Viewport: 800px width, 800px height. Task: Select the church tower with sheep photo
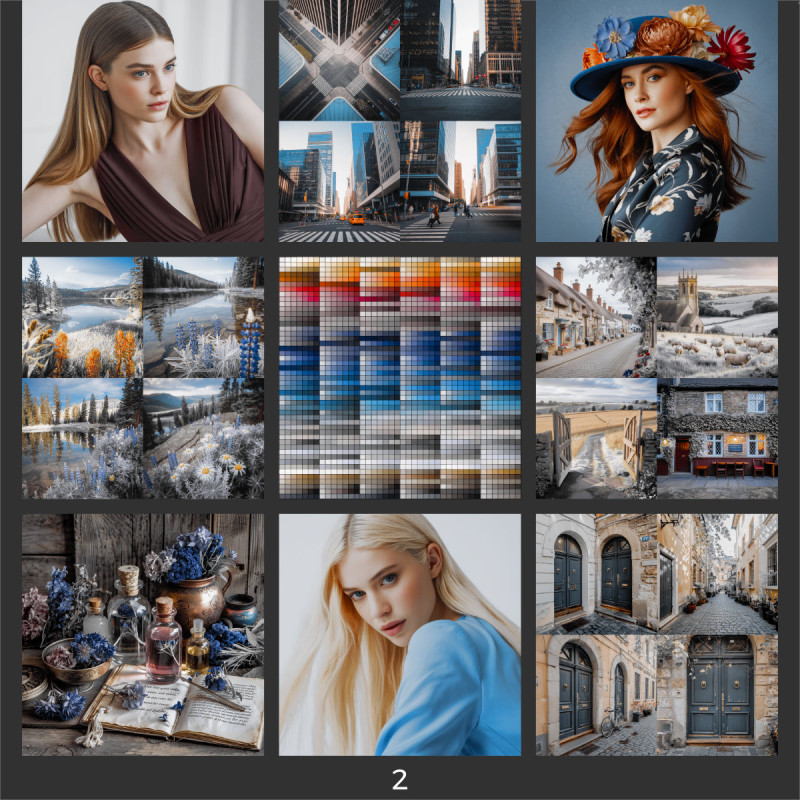pos(717,317)
